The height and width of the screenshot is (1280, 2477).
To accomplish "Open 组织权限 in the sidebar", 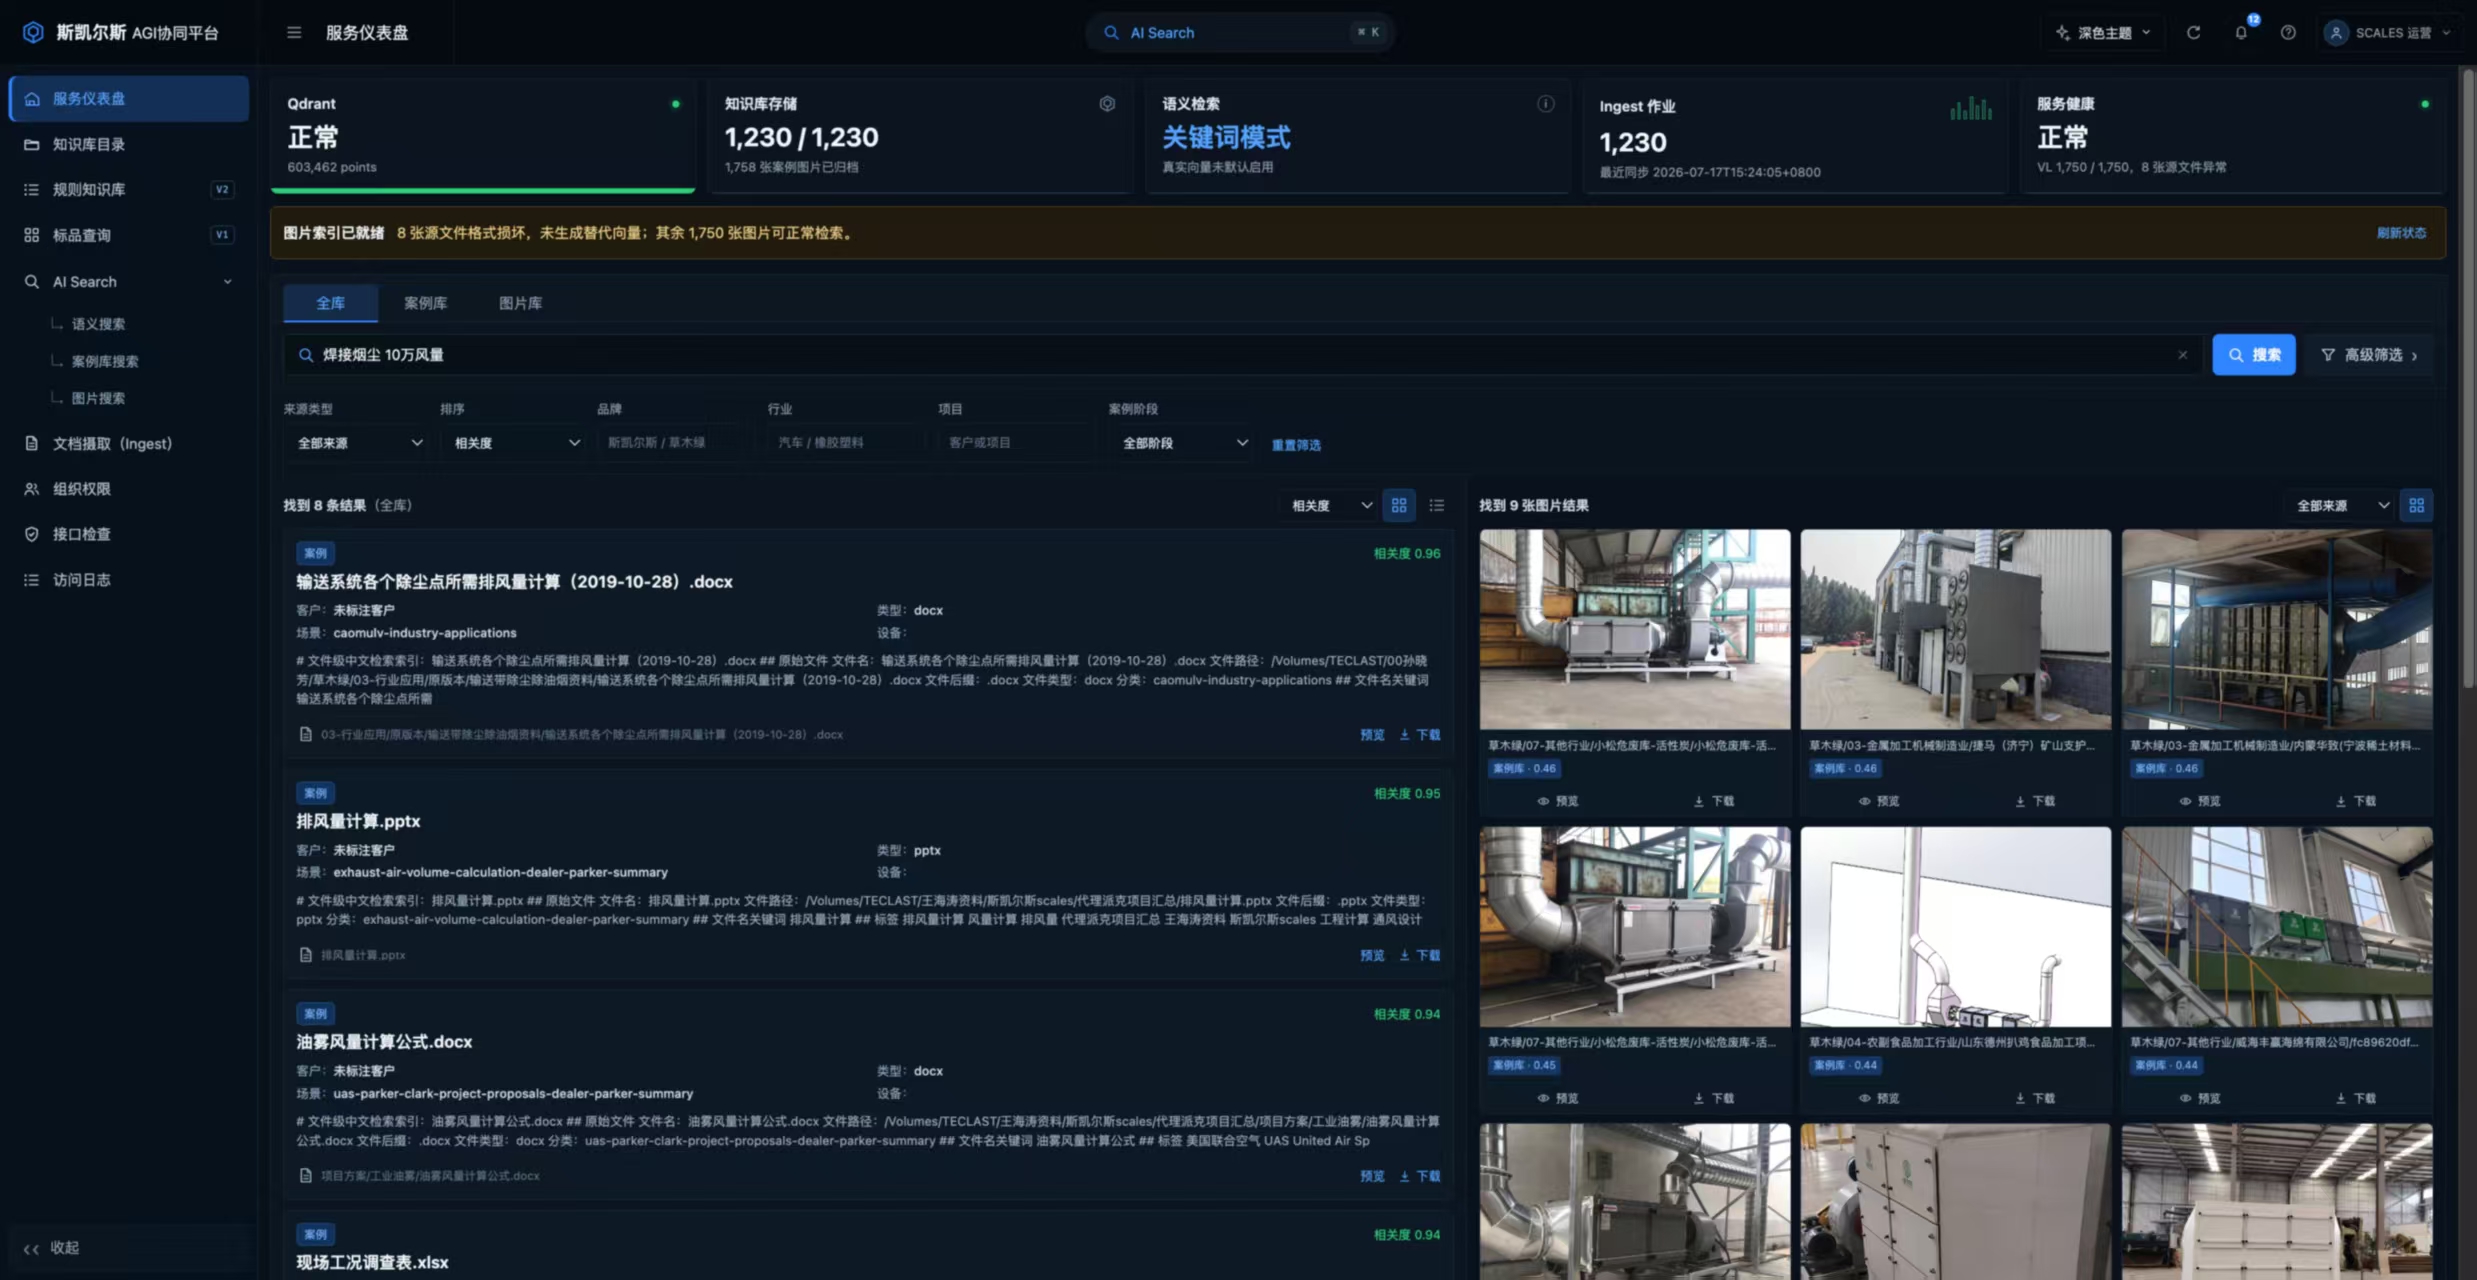I will 128,489.
